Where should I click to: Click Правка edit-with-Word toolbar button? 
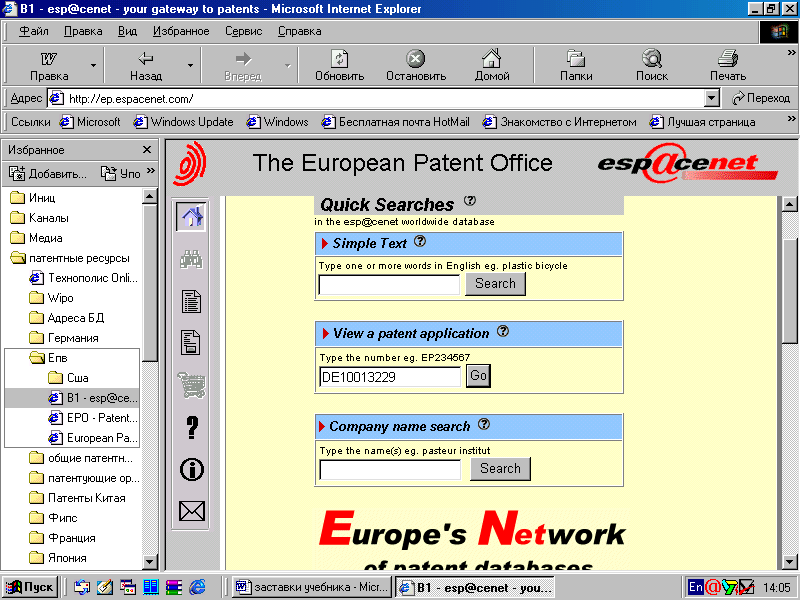coord(49,65)
